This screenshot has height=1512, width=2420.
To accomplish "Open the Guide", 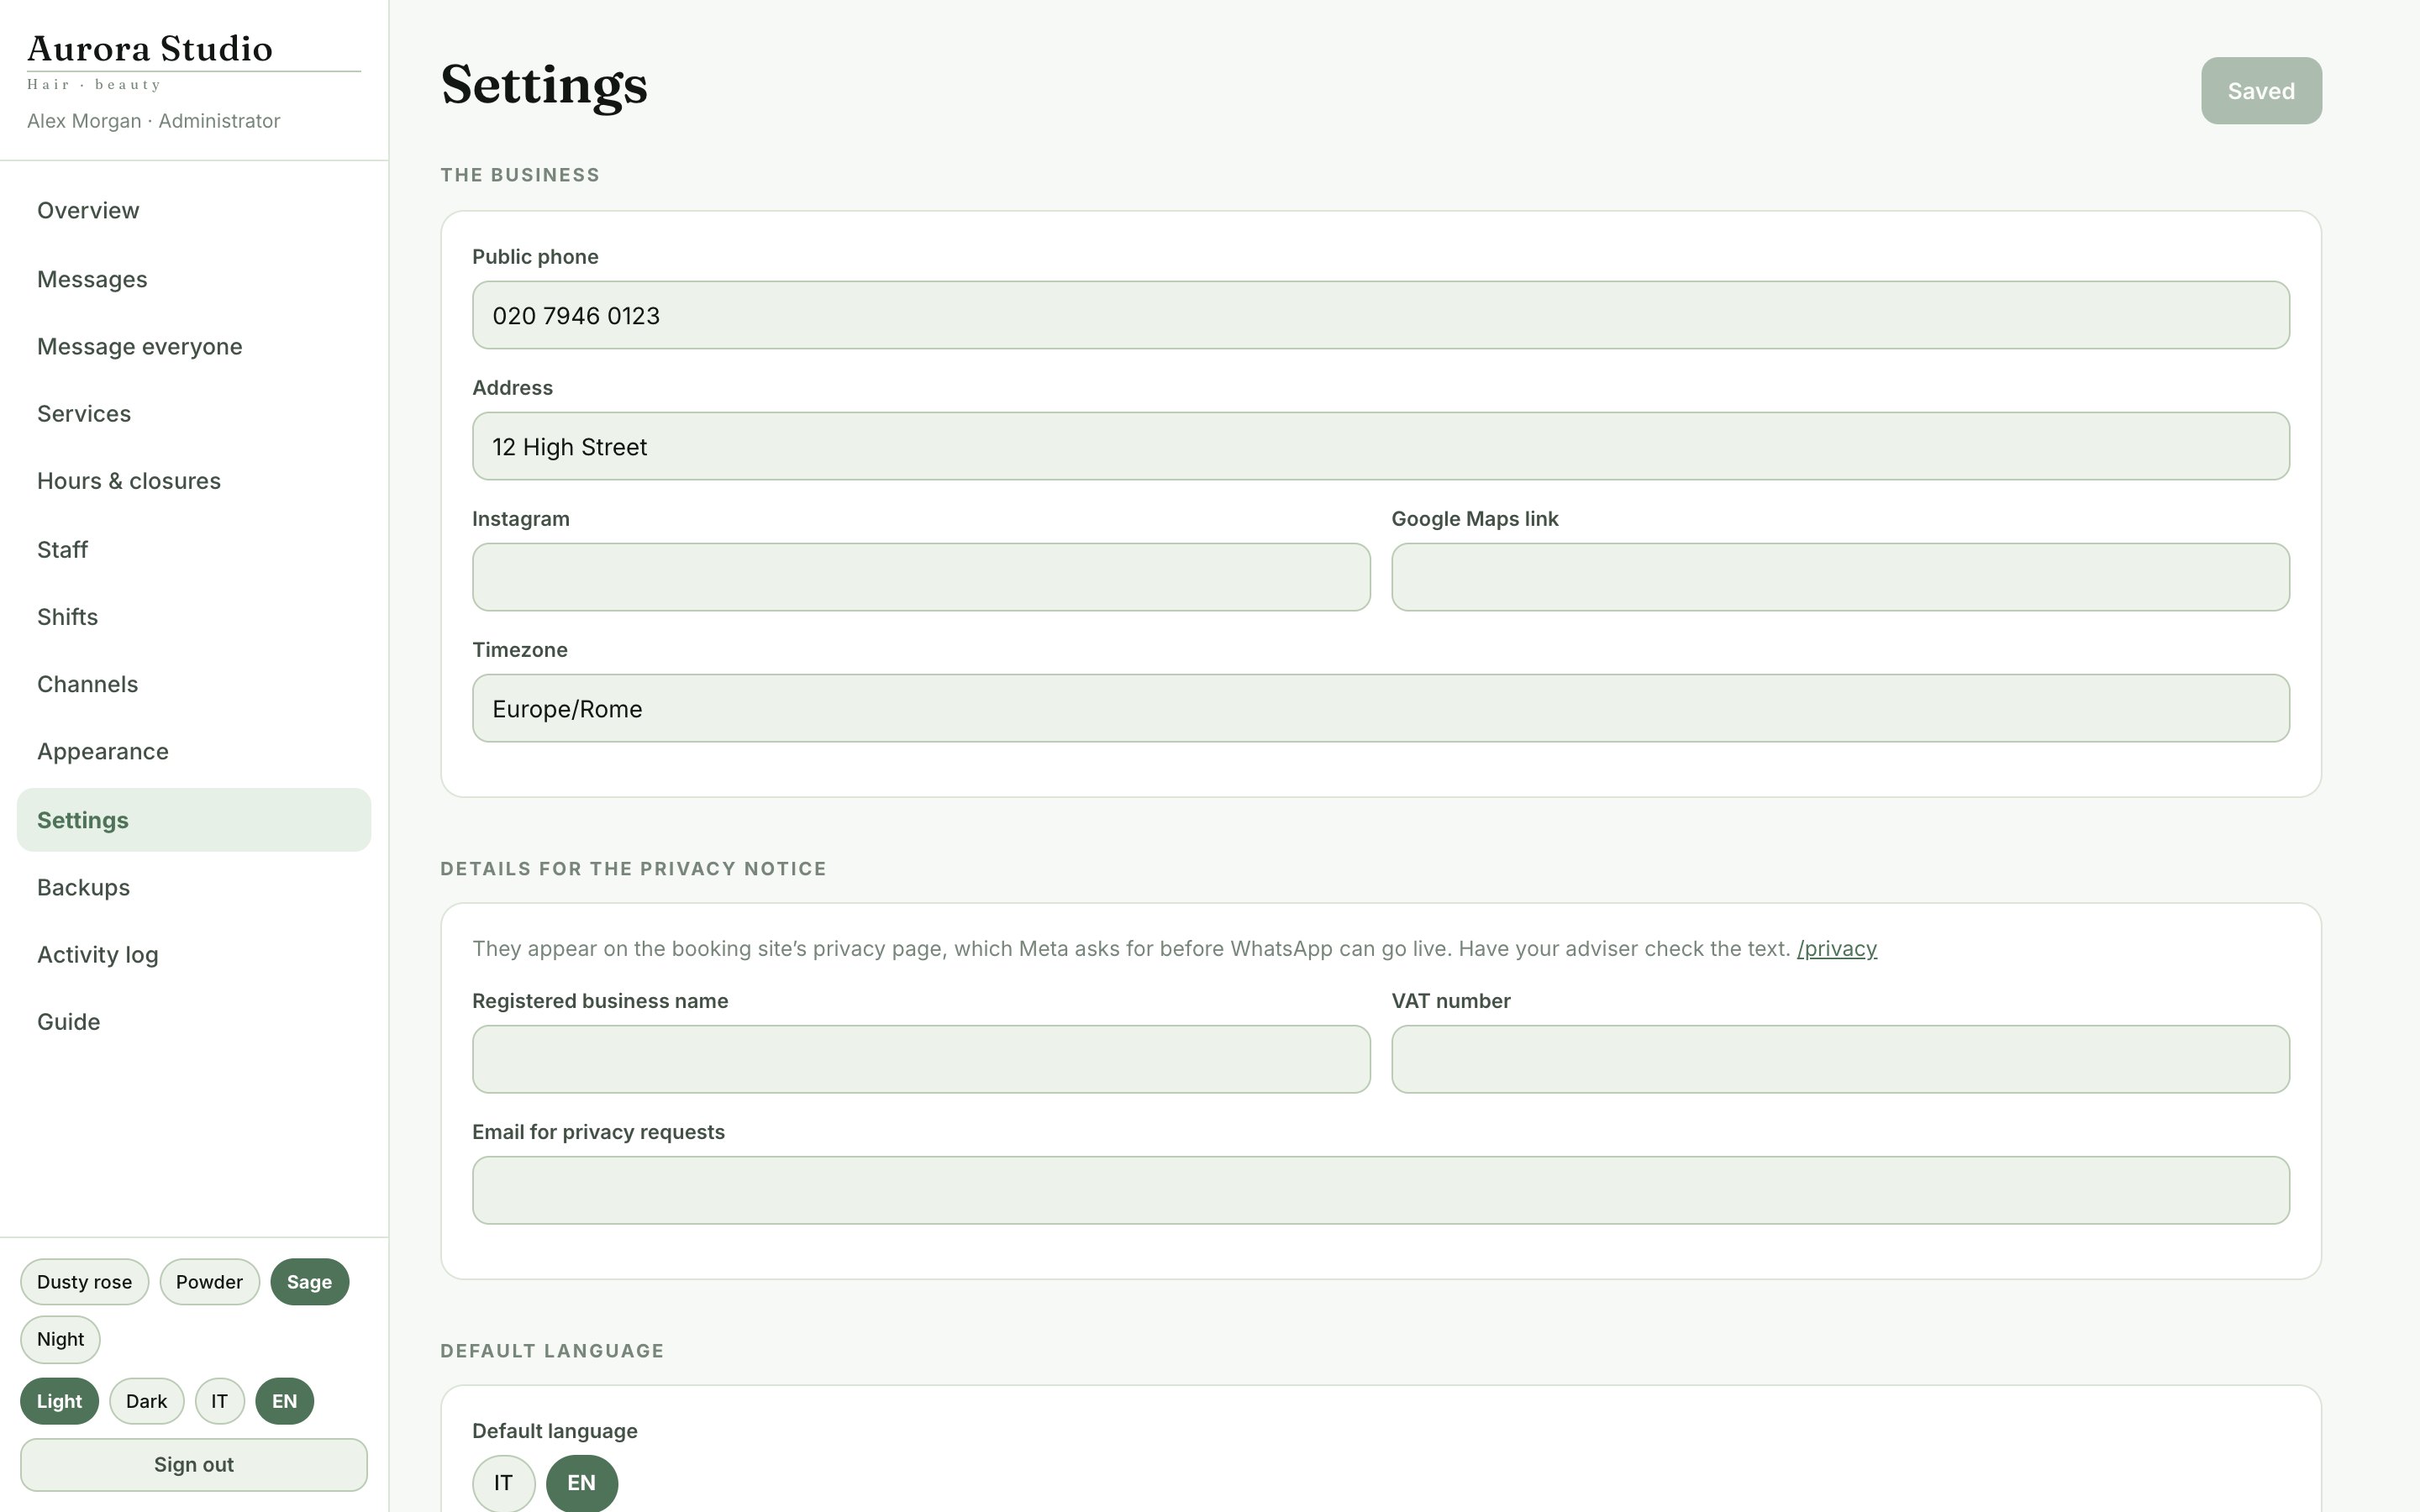I will pyautogui.click(x=193, y=1022).
